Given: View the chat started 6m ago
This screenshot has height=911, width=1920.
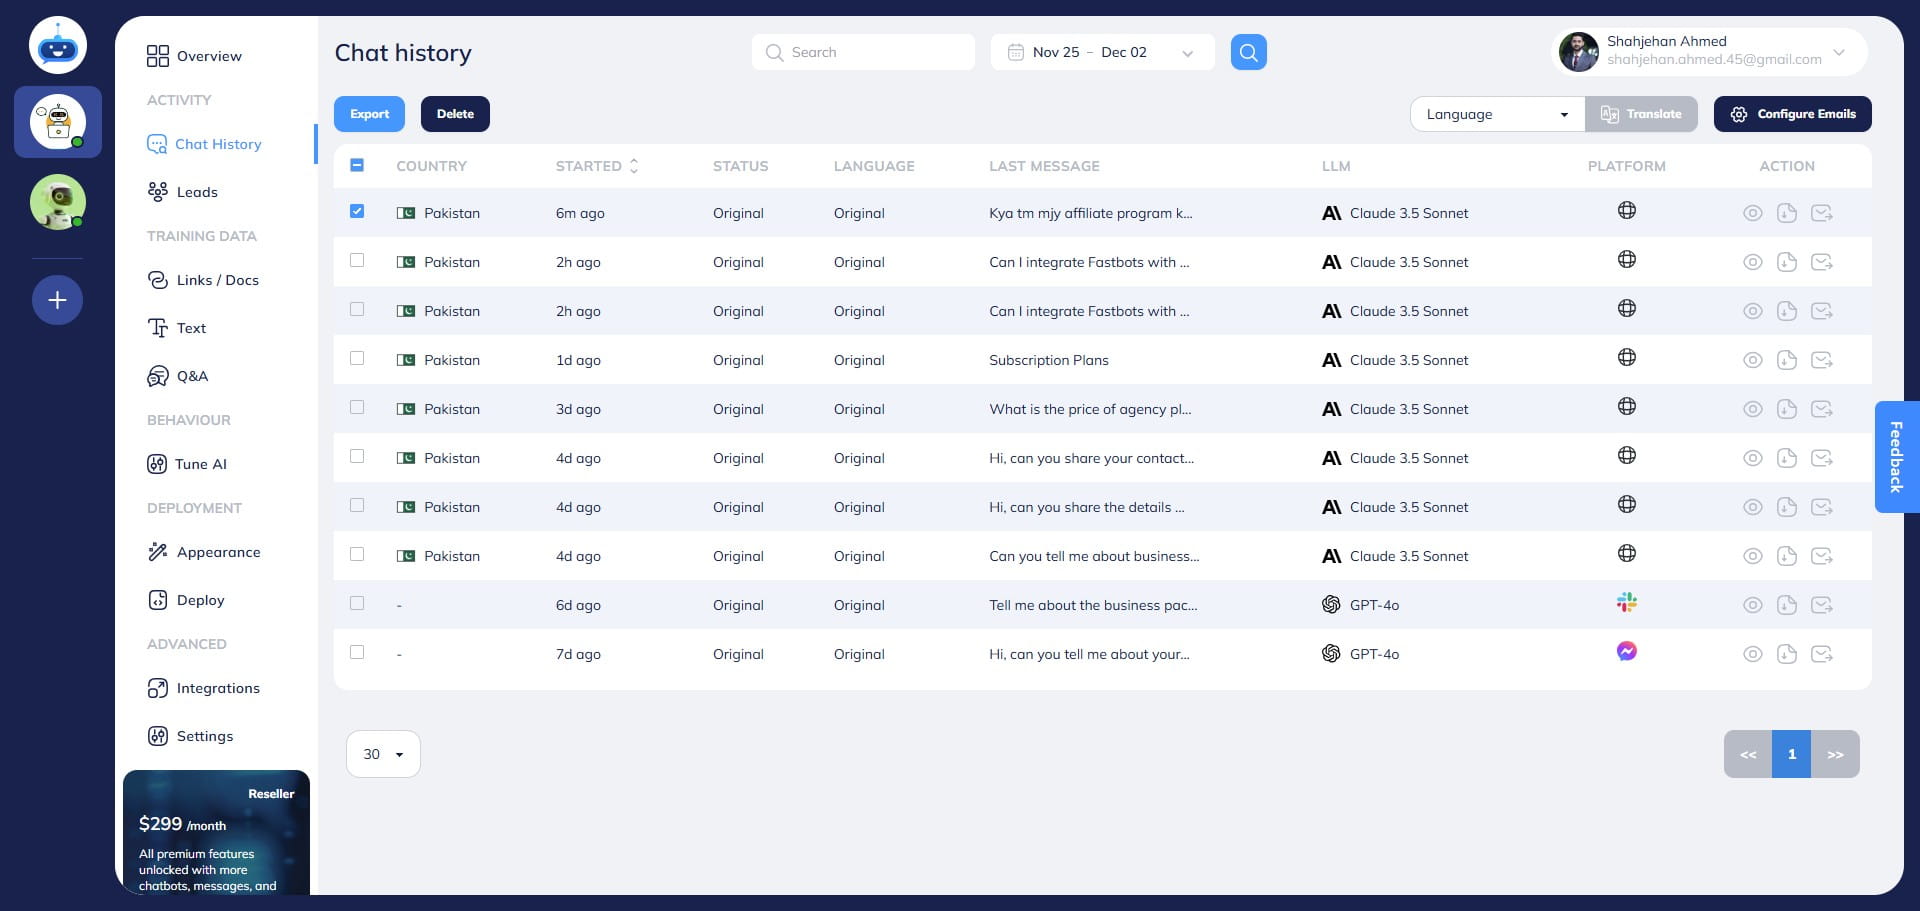Looking at the screenshot, I should tap(1752, 212).
